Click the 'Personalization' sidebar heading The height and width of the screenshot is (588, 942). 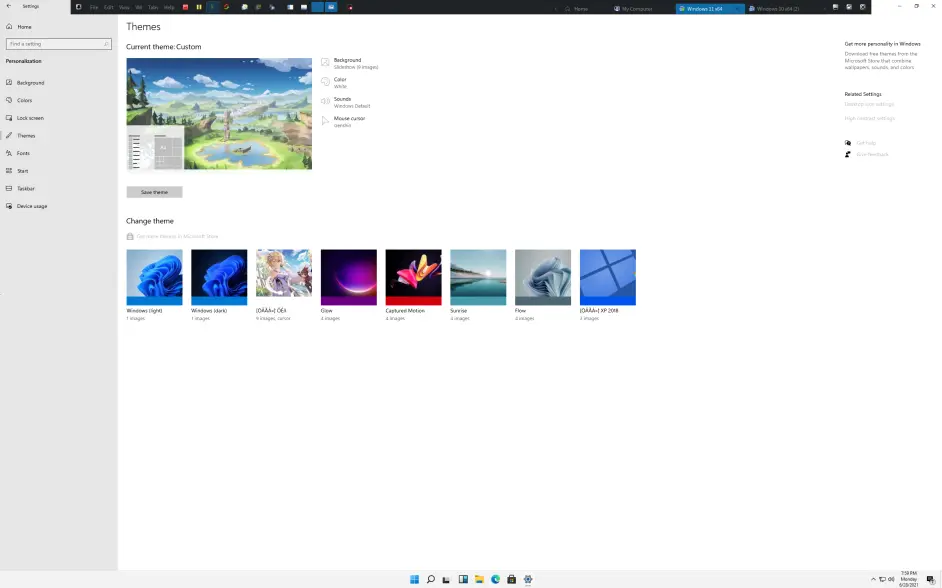[23, 61]
